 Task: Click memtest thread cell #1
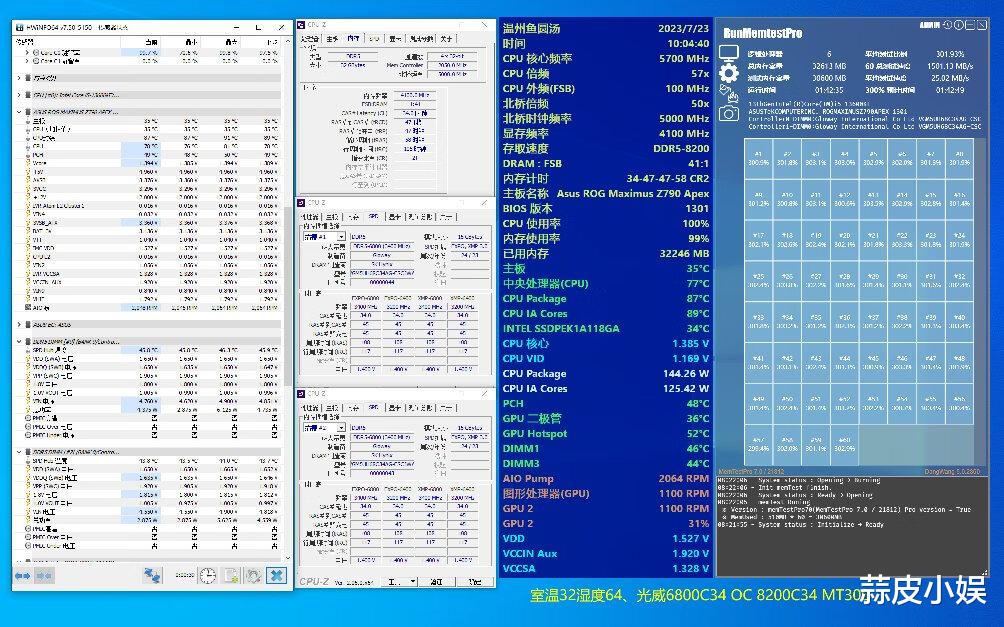[x=758, y=158]
